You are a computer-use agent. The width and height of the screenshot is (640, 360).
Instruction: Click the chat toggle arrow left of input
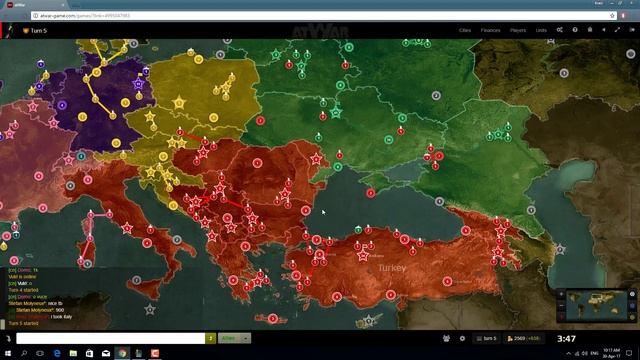coord(8,338)
